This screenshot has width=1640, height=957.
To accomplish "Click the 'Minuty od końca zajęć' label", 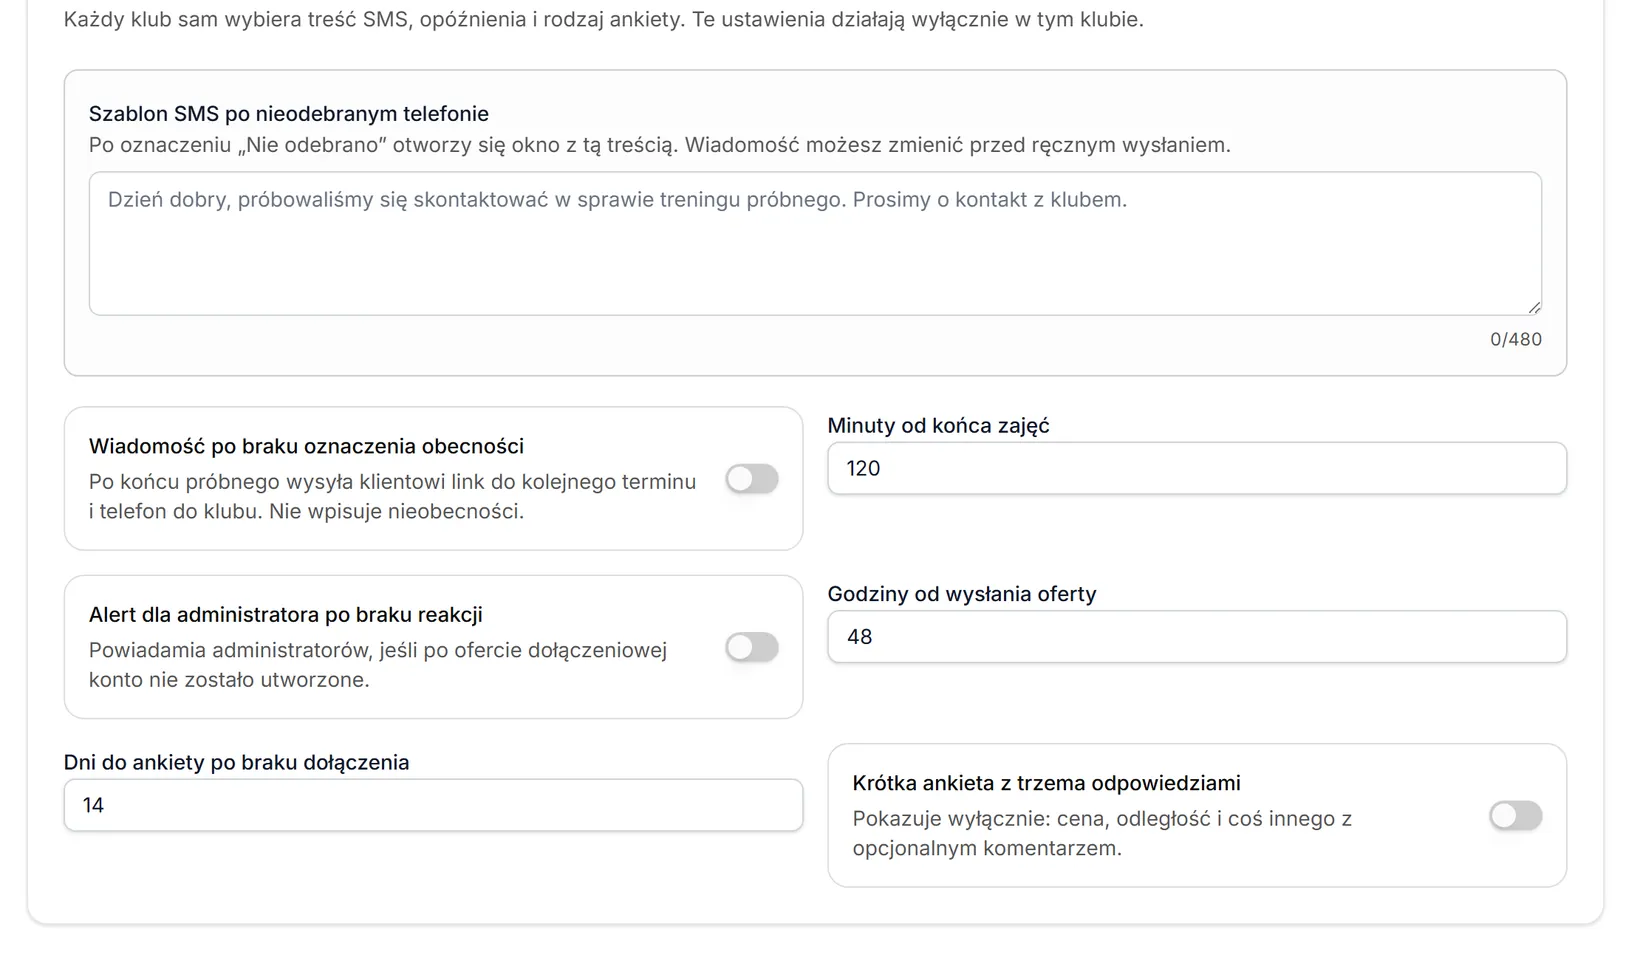I will 938,425.
